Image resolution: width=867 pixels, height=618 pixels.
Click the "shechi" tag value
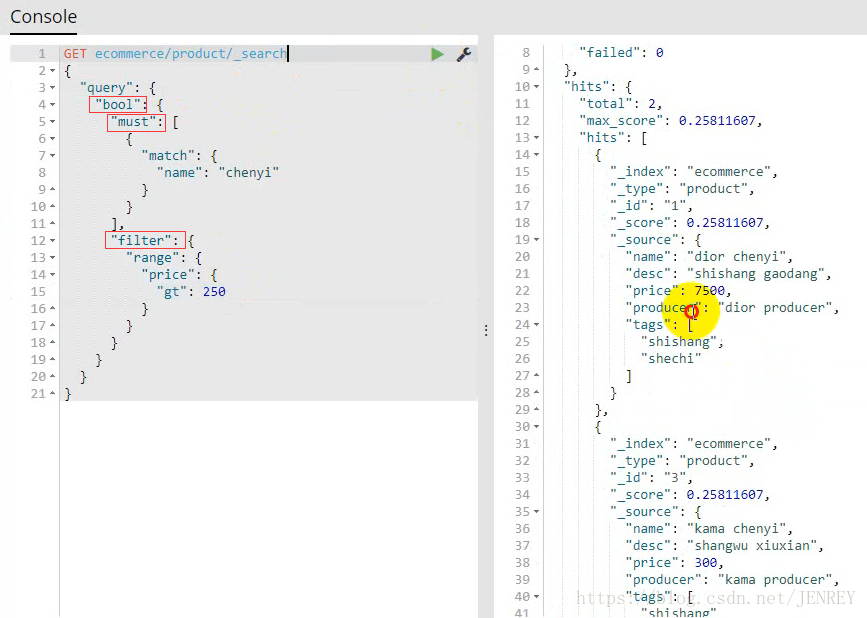(671, 359)
